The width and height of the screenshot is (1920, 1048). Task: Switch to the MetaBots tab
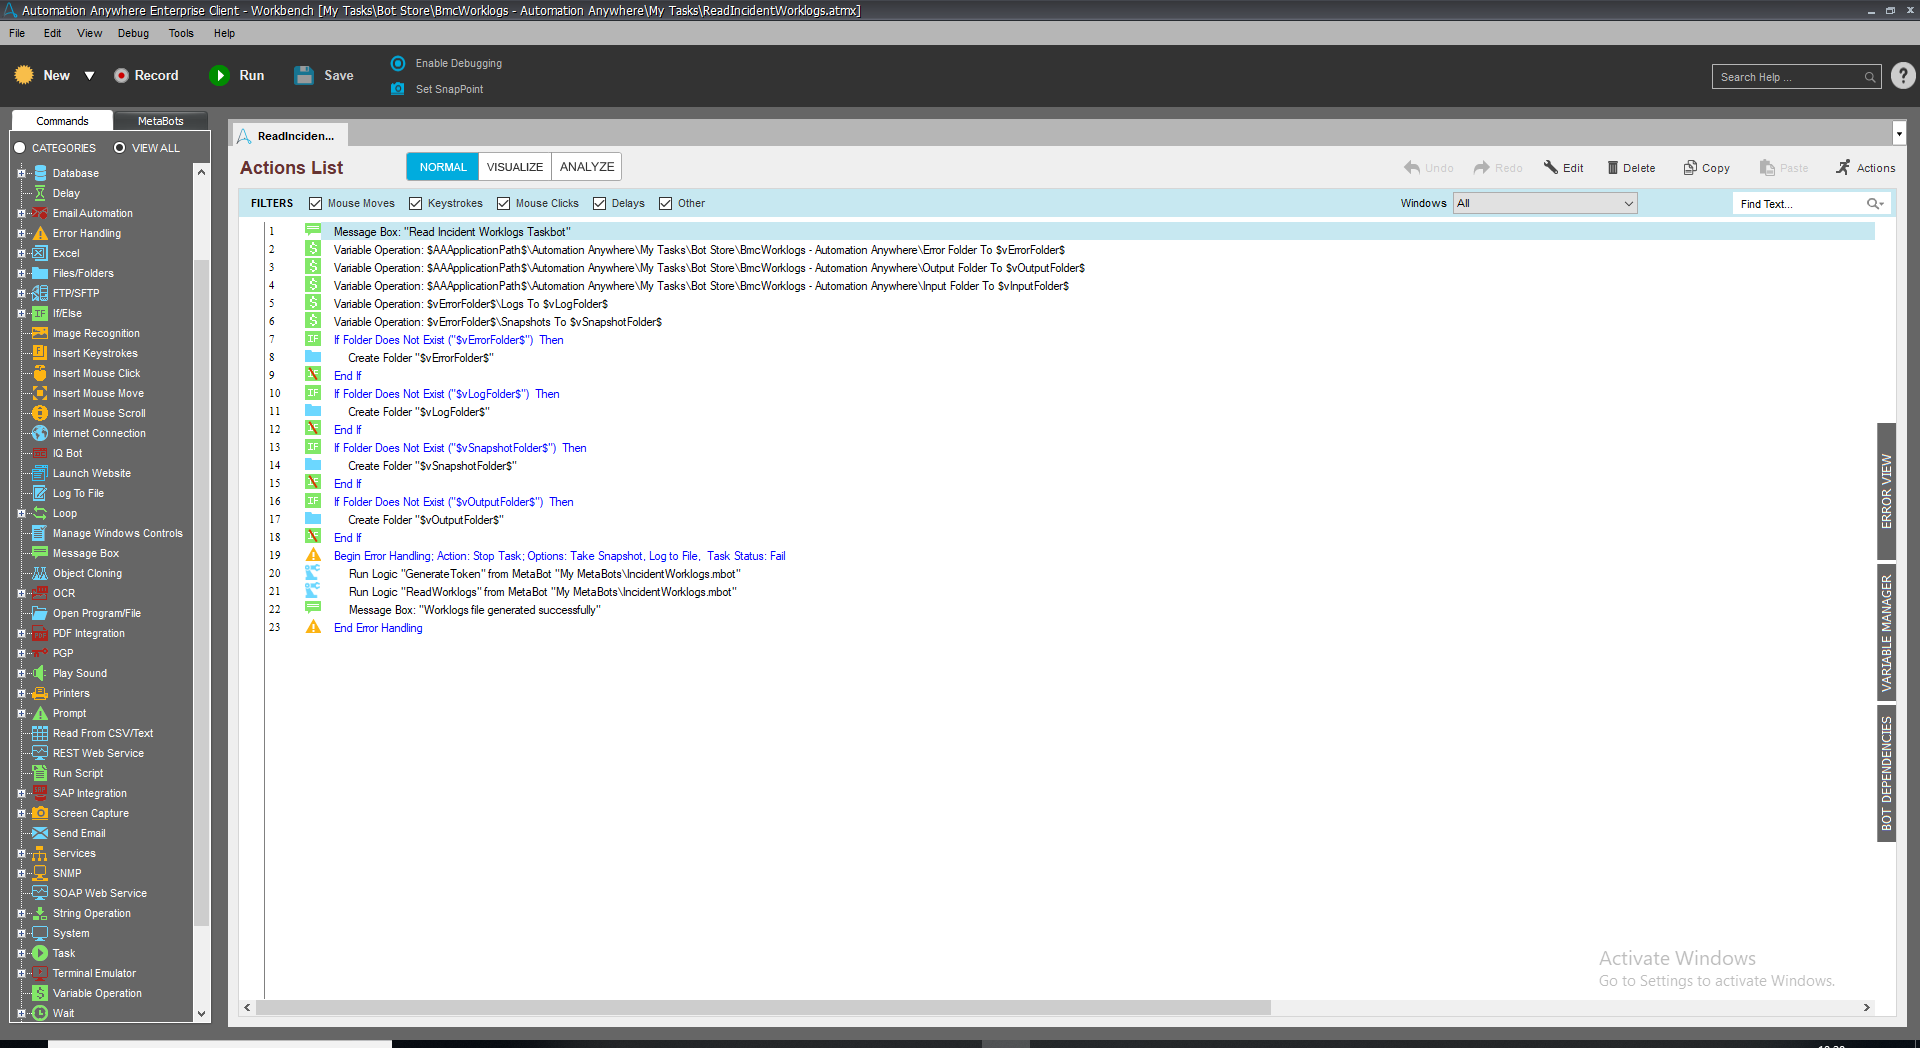(x=160, y=121)
